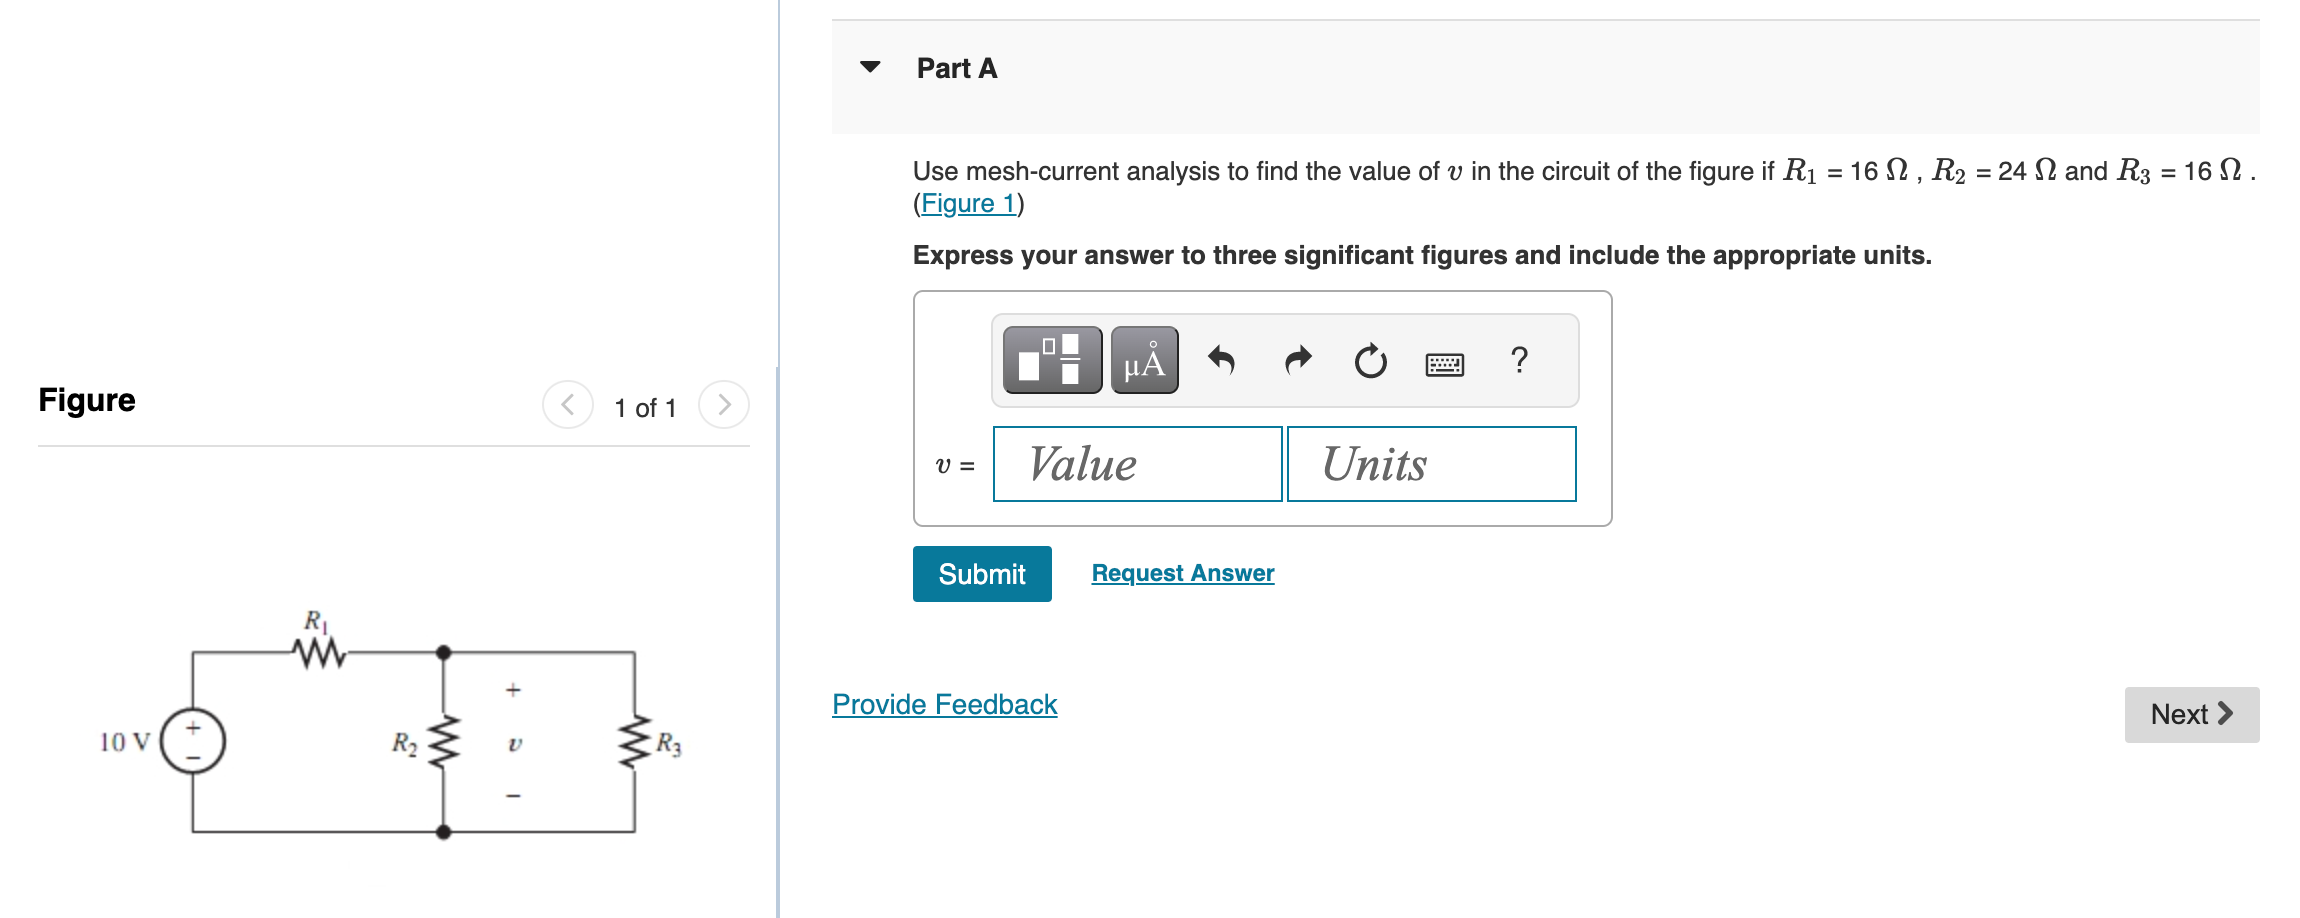Open Provide Feedback
Image resolution: width=2300 pixels, height=918 pixels.
click(x=943, y=704)
